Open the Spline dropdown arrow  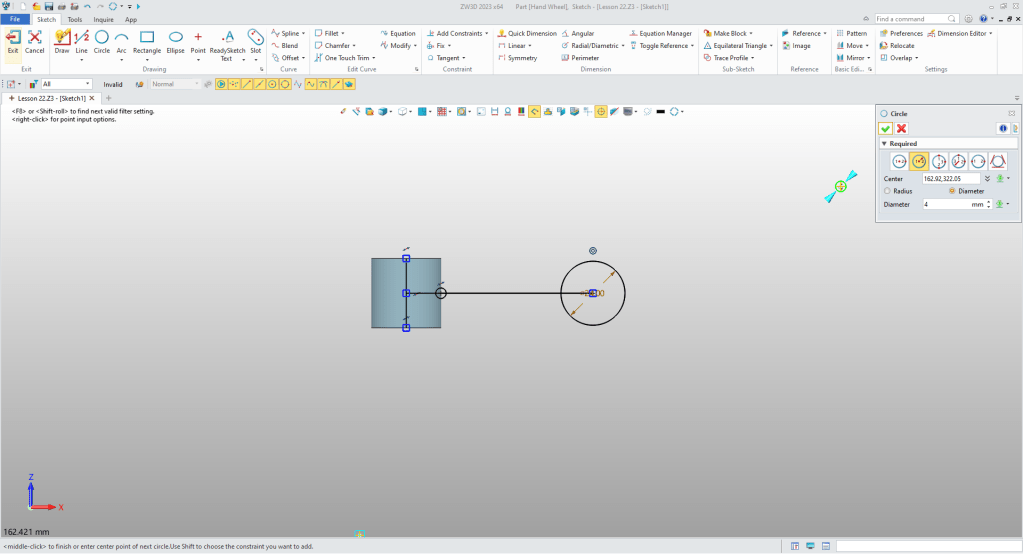301,33
